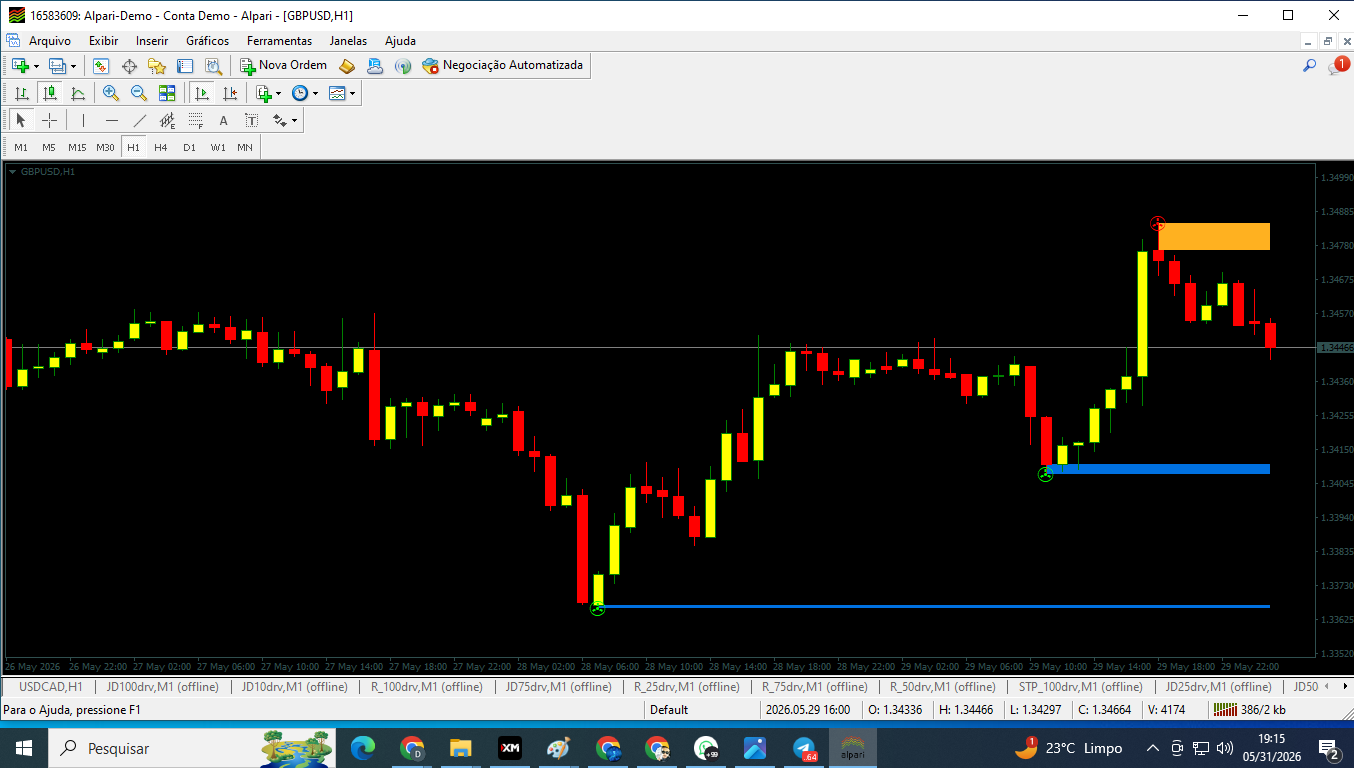Open Telegram from the taskbar
Image resolution: width=1354 pixels, height=768 pixels.
803,748
